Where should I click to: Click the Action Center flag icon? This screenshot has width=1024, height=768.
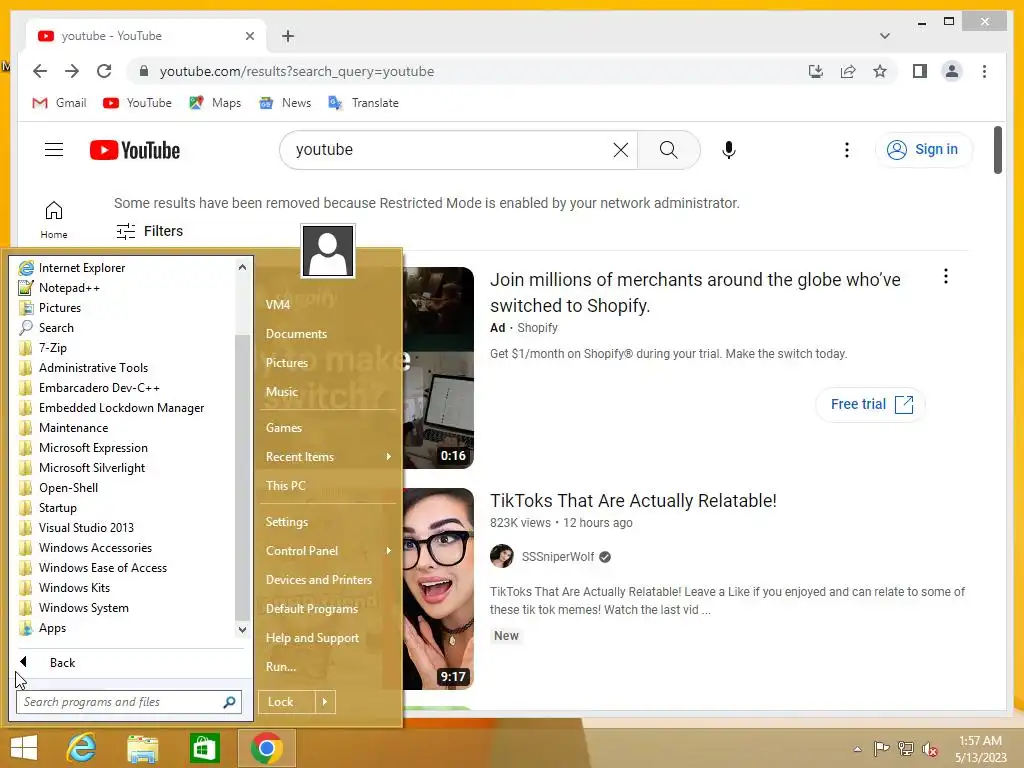pos(882,749)
